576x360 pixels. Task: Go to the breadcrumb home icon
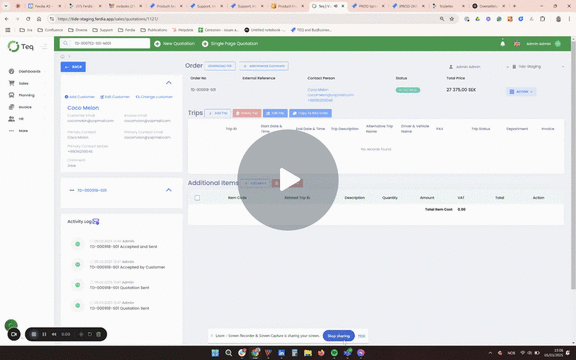tap(62, 56)
